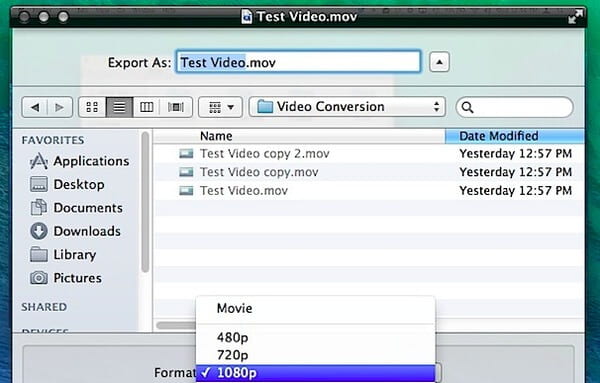Viewport: 600px width, 383px height.
Task: Click the Export As filename field
Action: pyautogui.click(x=298, y=62)
